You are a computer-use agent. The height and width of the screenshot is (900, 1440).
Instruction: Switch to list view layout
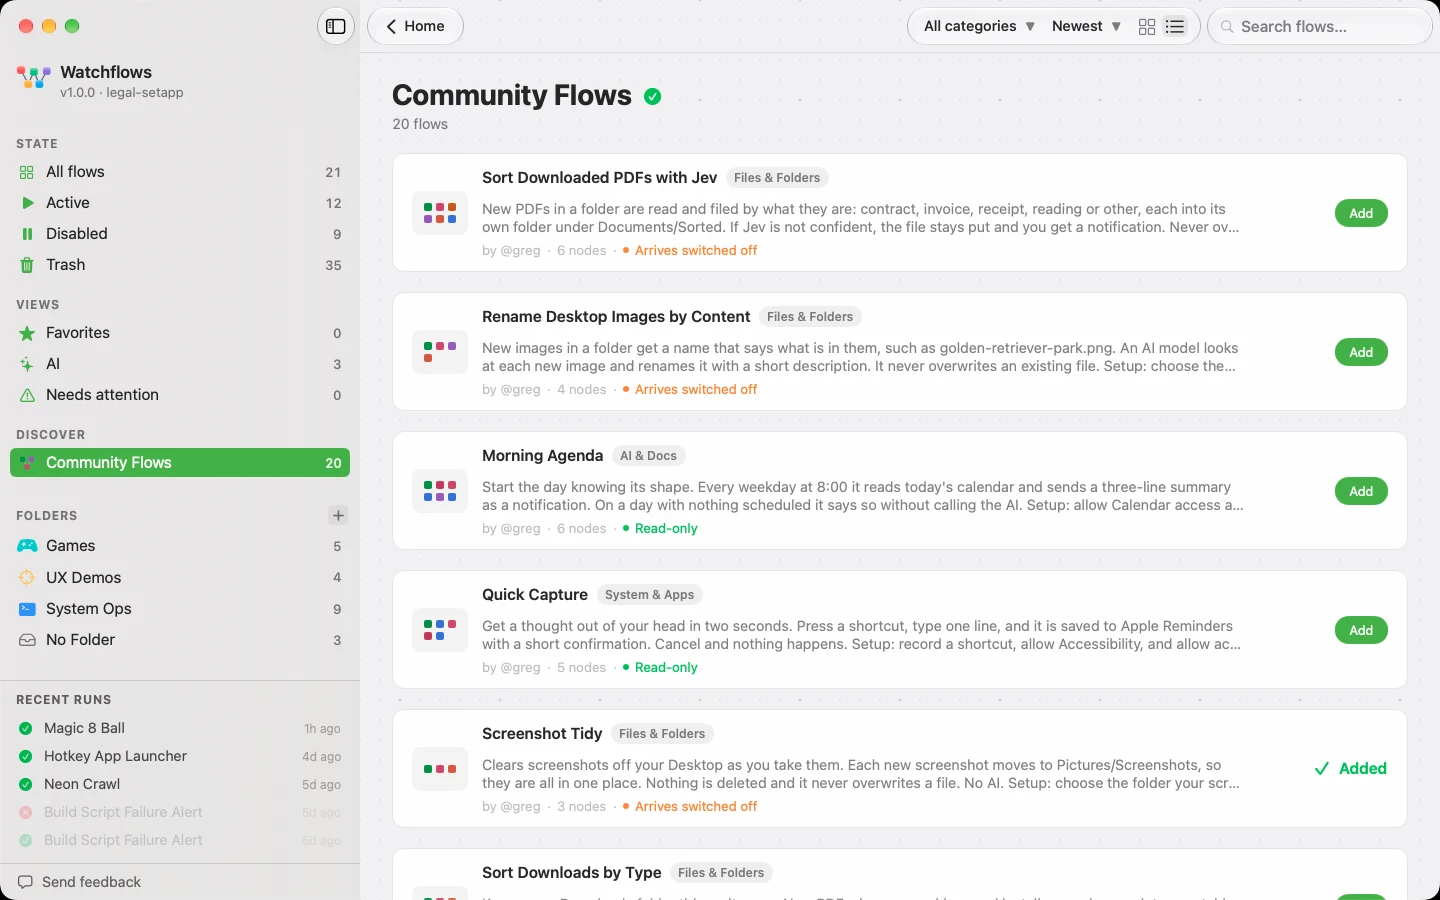click(x=1175, y=27)
